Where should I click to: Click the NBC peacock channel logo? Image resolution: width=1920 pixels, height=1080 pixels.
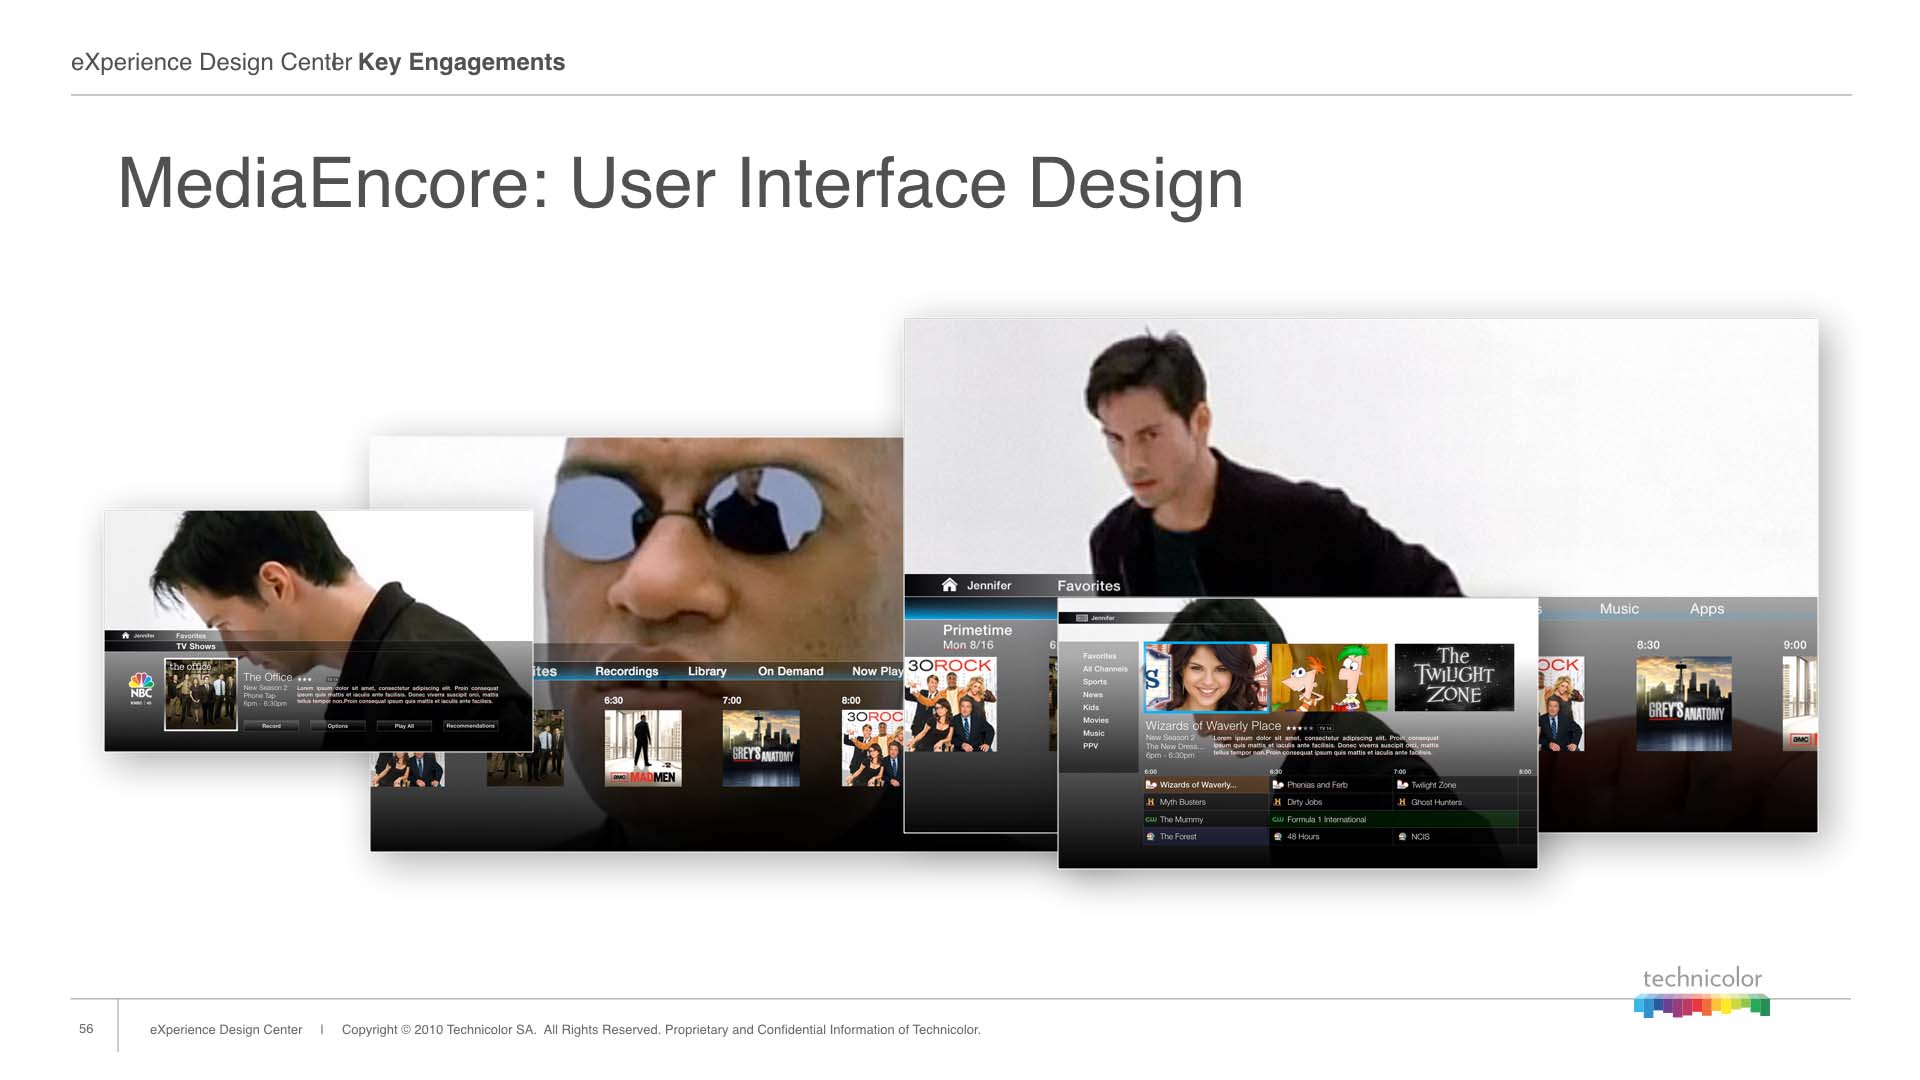tap(141, 687)
